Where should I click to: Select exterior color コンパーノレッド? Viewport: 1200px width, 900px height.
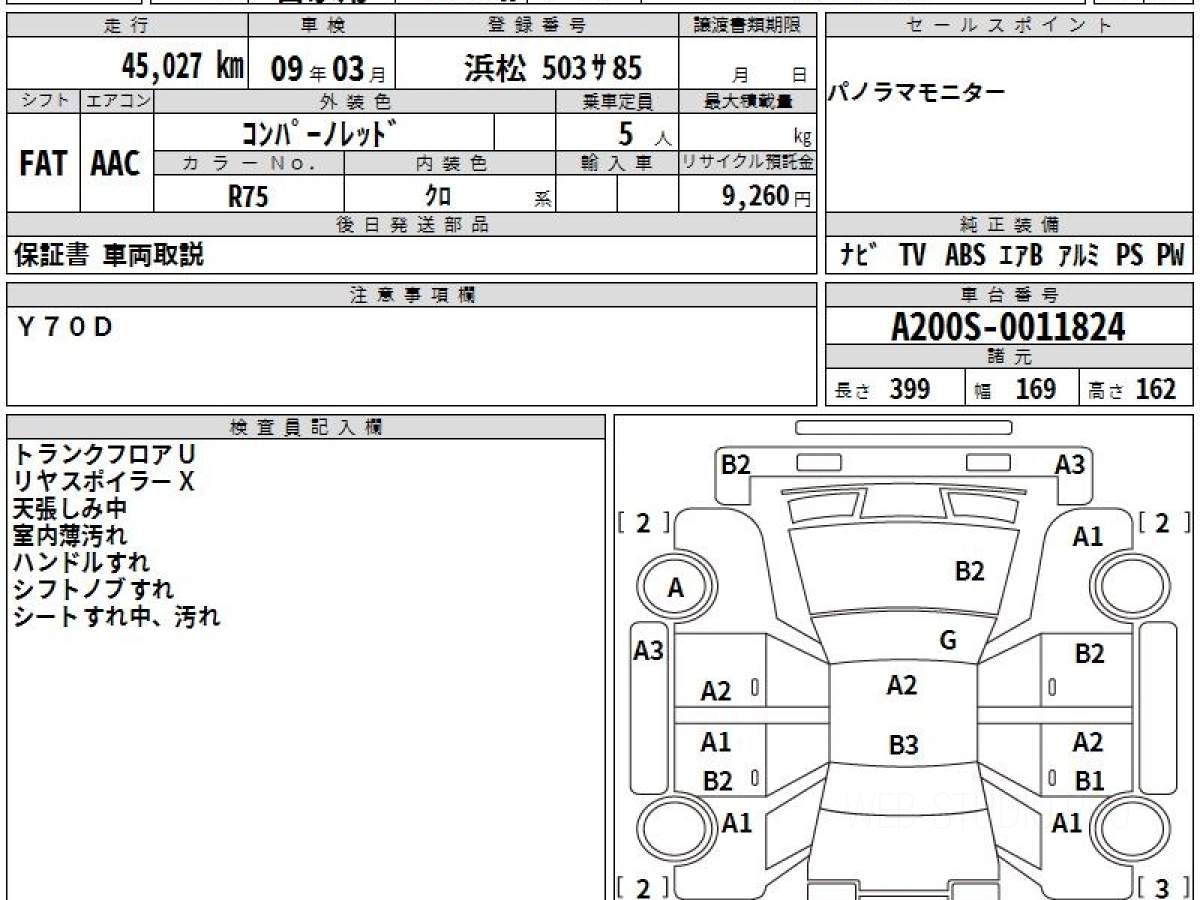point(320,132)
